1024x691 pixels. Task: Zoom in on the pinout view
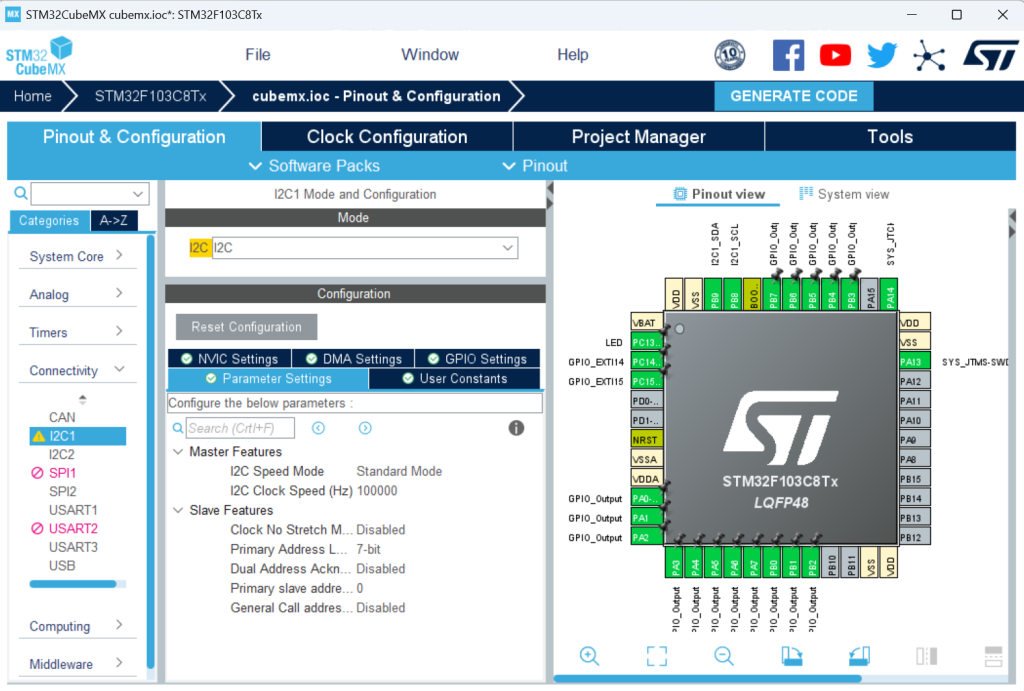click(x=589, y=656)
